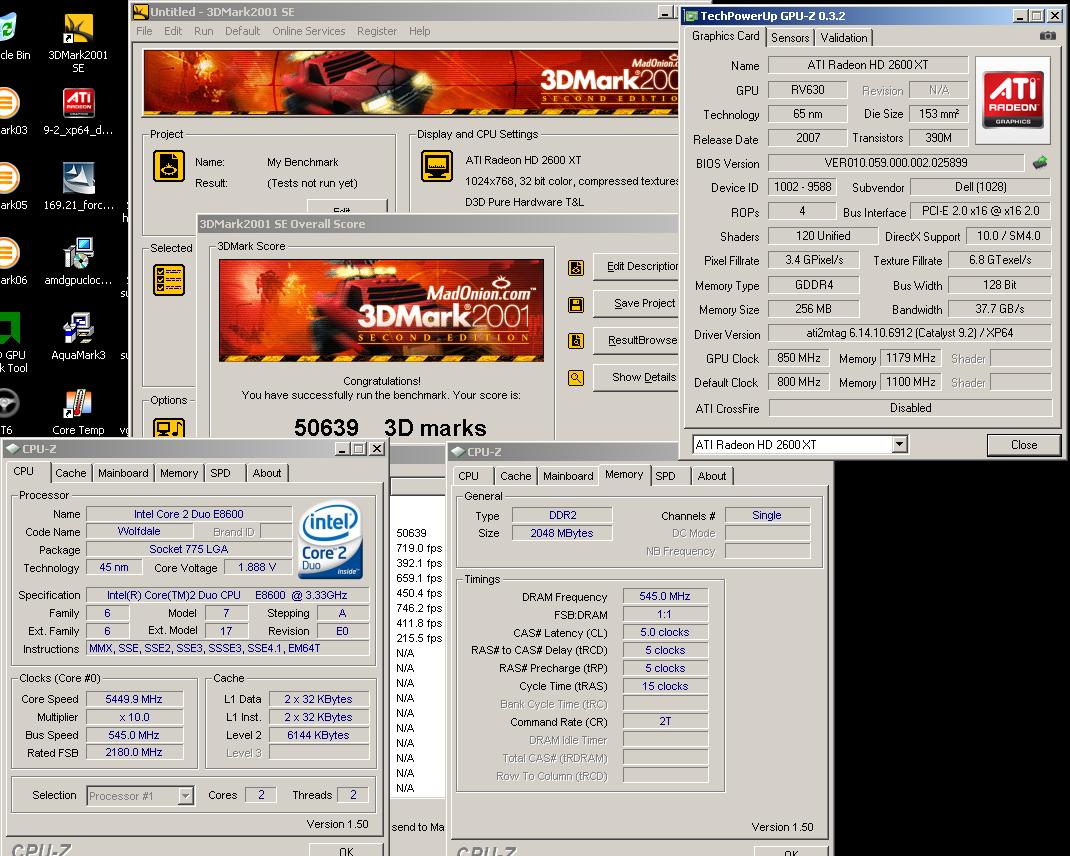
Task: Click the GPU-Z Close button
Action: point(1024,444)
